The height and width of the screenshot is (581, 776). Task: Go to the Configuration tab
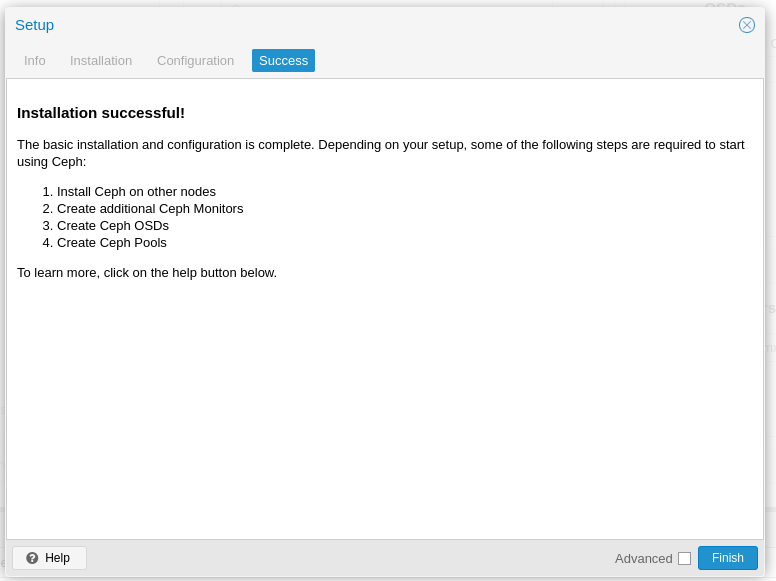(195, 61)
